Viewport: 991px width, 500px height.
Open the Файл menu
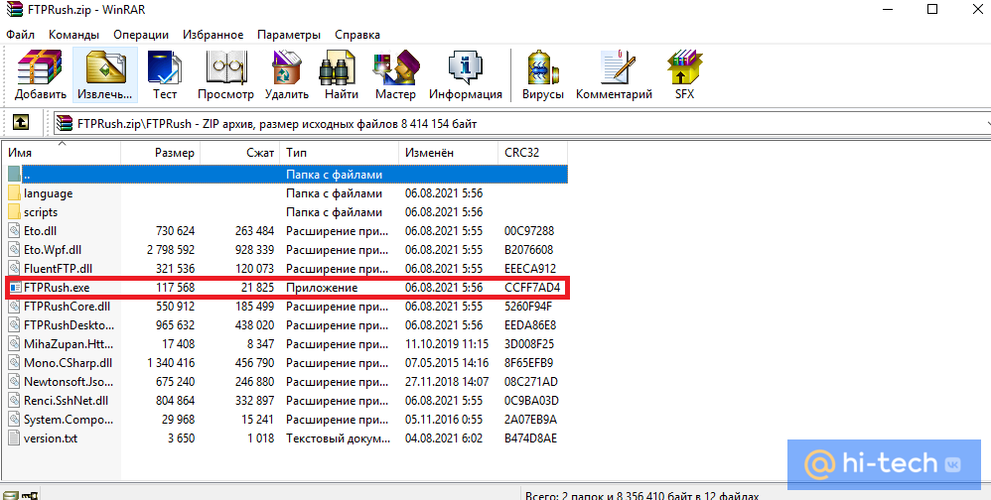tap(20, 34)
